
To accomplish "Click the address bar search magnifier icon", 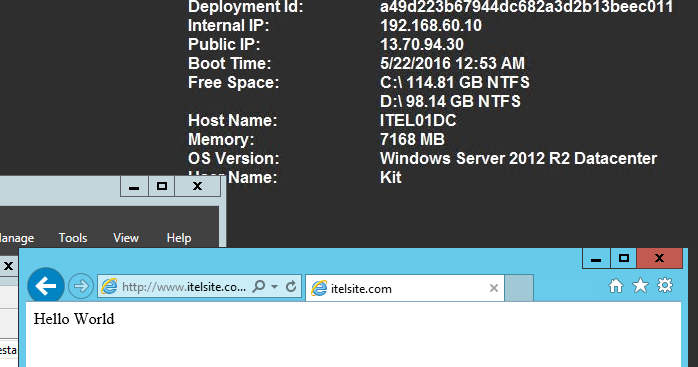I will (259, 286).
